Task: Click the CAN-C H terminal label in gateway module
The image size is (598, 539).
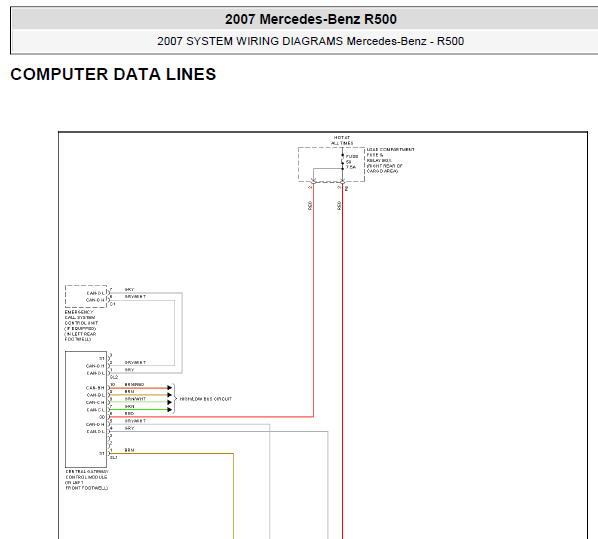Action: pos(95,402)
